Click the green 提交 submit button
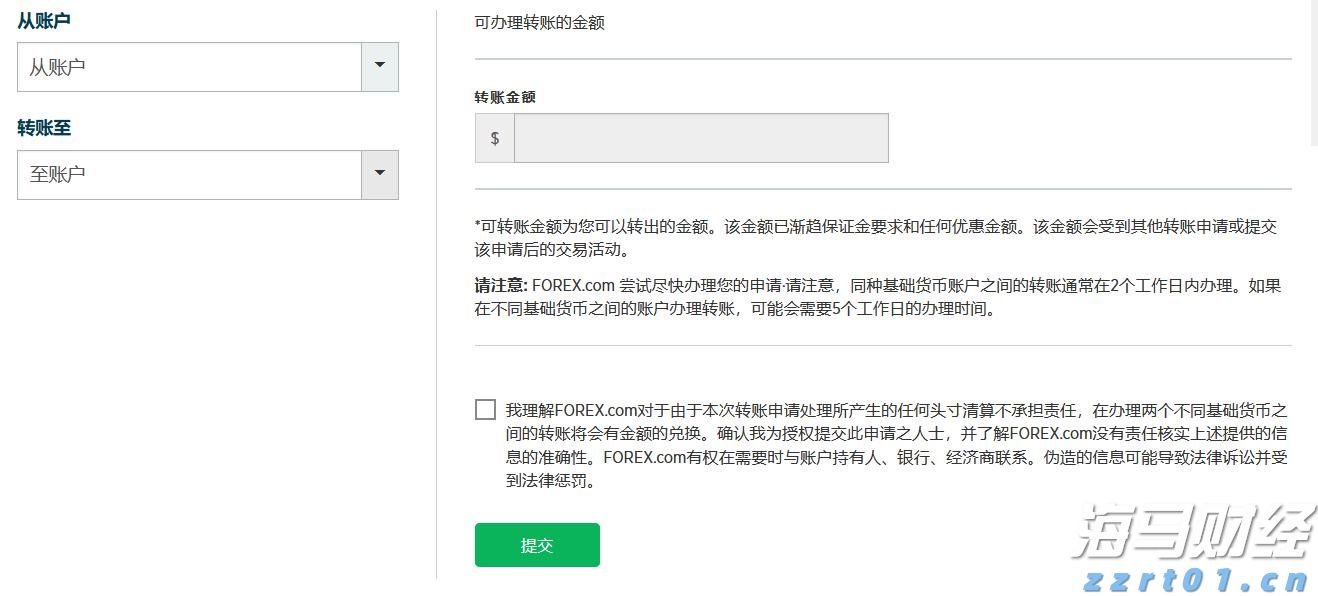Screen dimensions: 1318x596 click(x=536, y=544)
